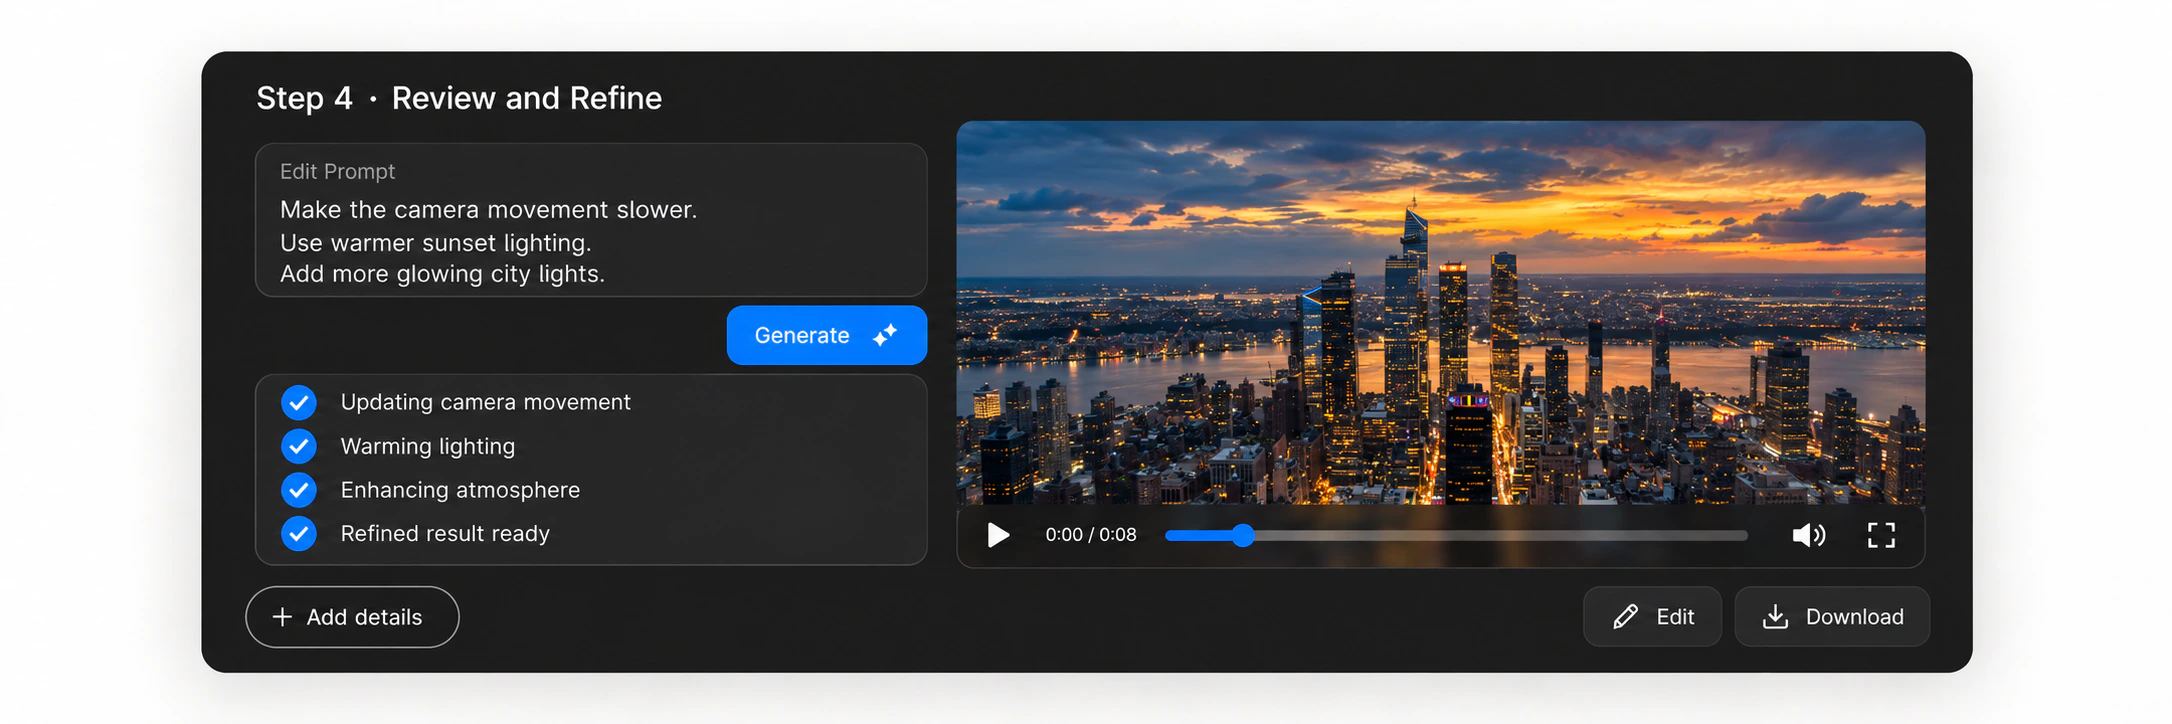Click the 'Enhancing atmosphere' status text

tap(460, 490)
